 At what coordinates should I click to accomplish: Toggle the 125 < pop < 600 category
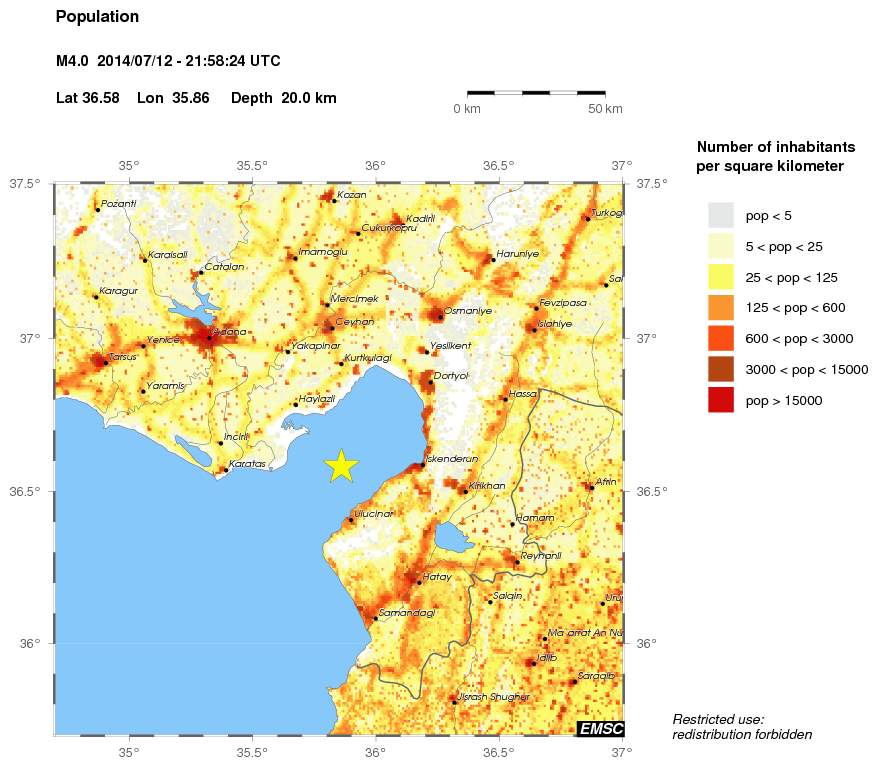pyautogui.click(x=720, y=308)
